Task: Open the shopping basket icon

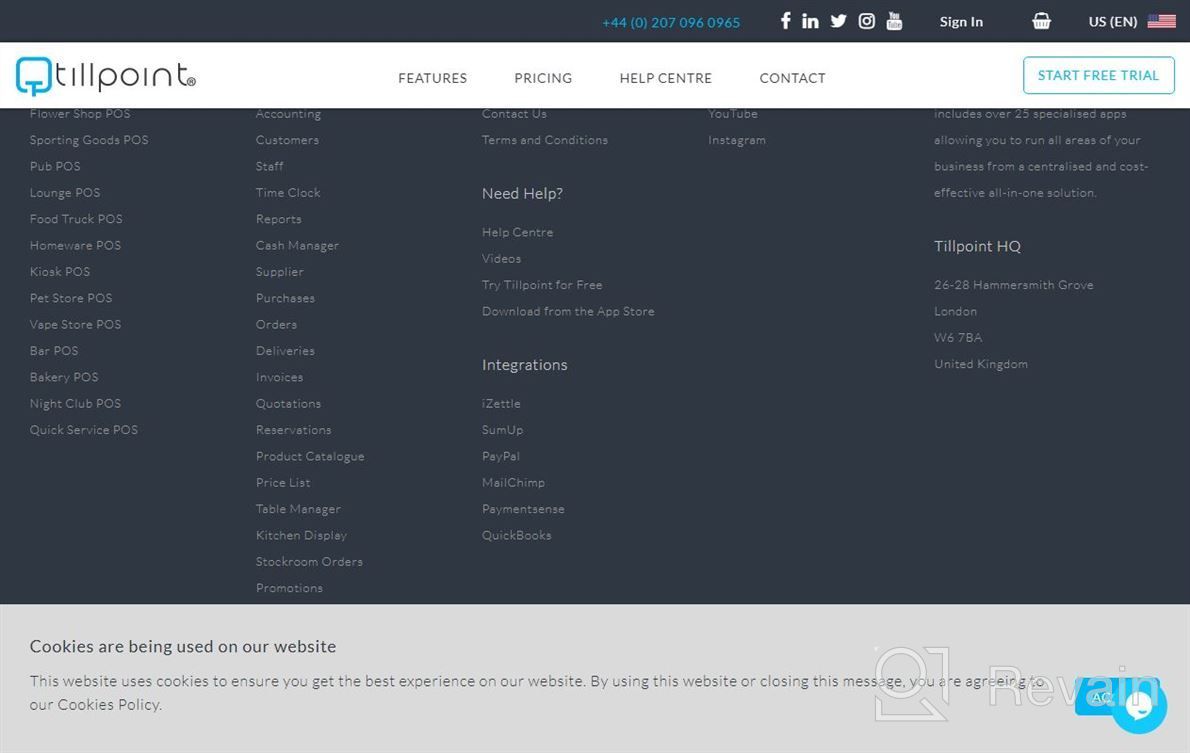Action: 1041,21
